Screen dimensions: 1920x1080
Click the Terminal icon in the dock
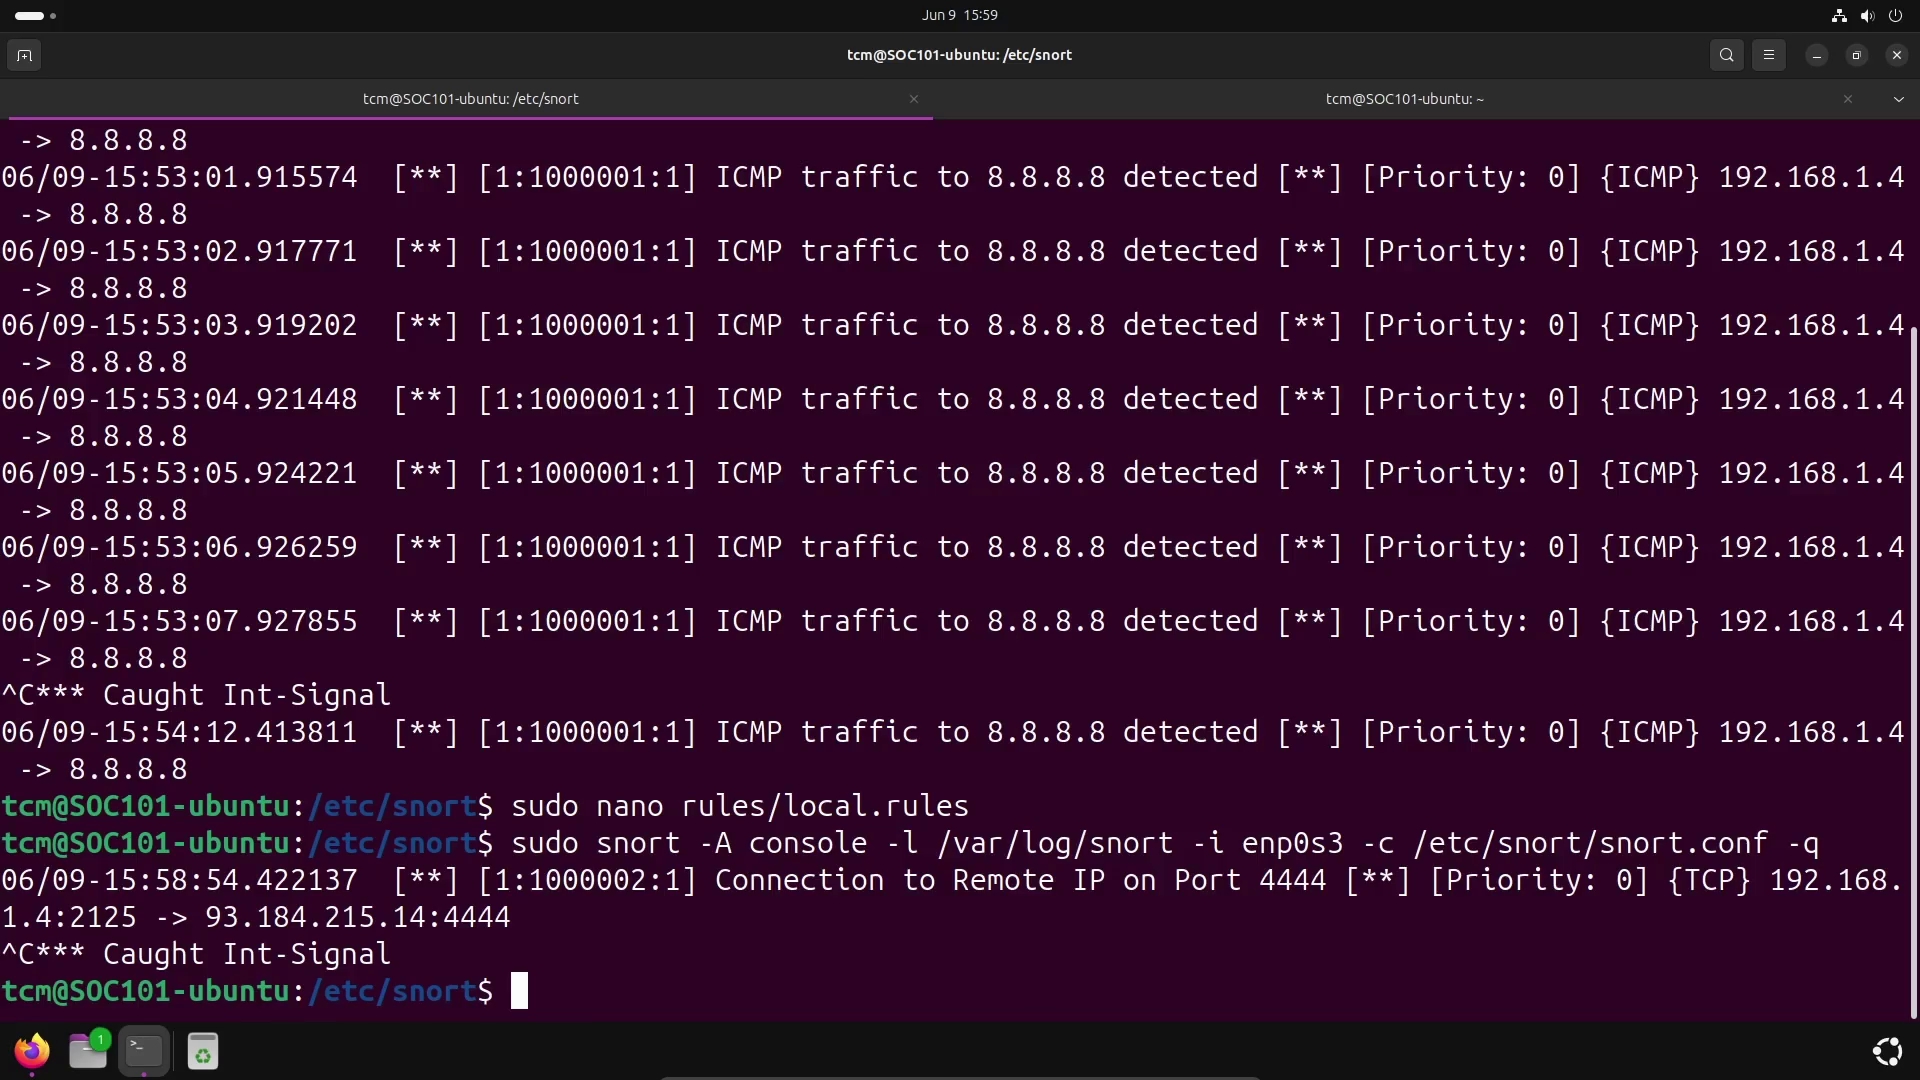(x=144, y=1051)
